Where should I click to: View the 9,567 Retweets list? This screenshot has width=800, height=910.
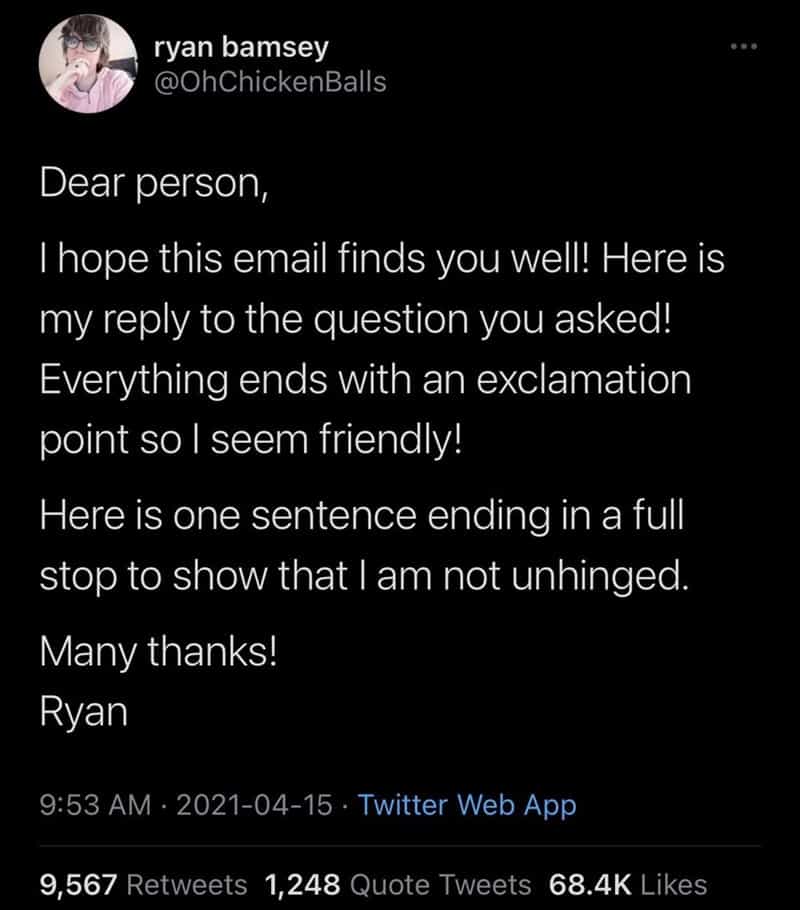tap(143, 884)
